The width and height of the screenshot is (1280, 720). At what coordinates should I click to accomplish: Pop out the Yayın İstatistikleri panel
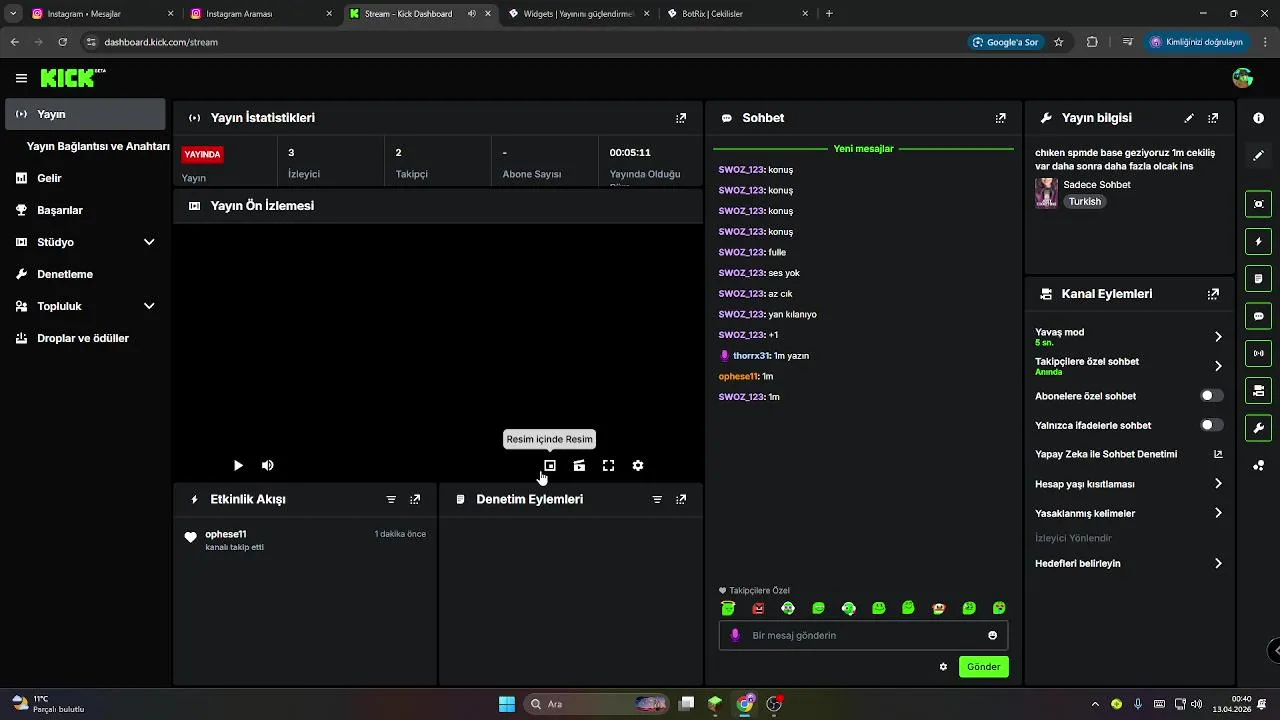681,118
